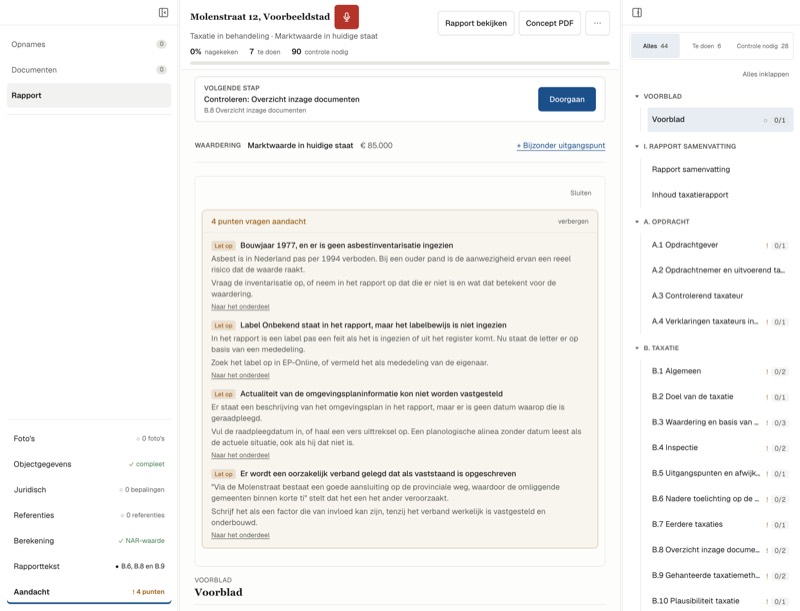Image resolution: width=800 pixels, height=611 pixels.
Task: Switch to the Alles 44 filter tab
Action: pyautogui.click(x=655, y=46)
